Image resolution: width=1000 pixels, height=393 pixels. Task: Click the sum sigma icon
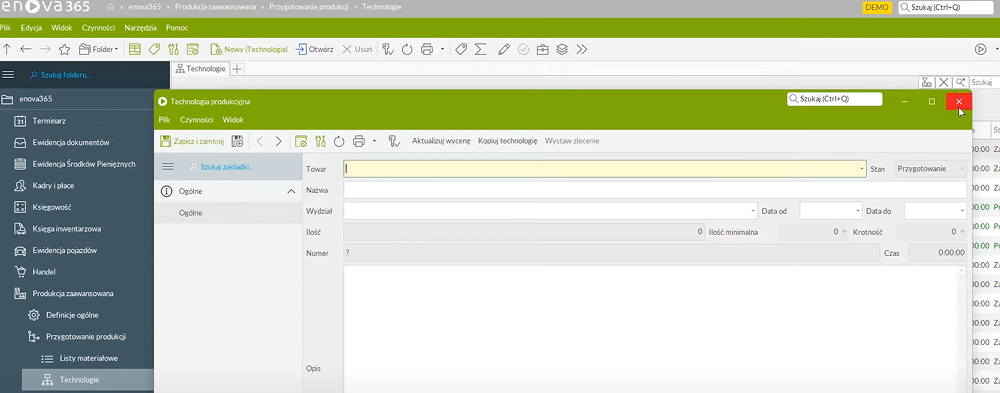pos(481,49)
